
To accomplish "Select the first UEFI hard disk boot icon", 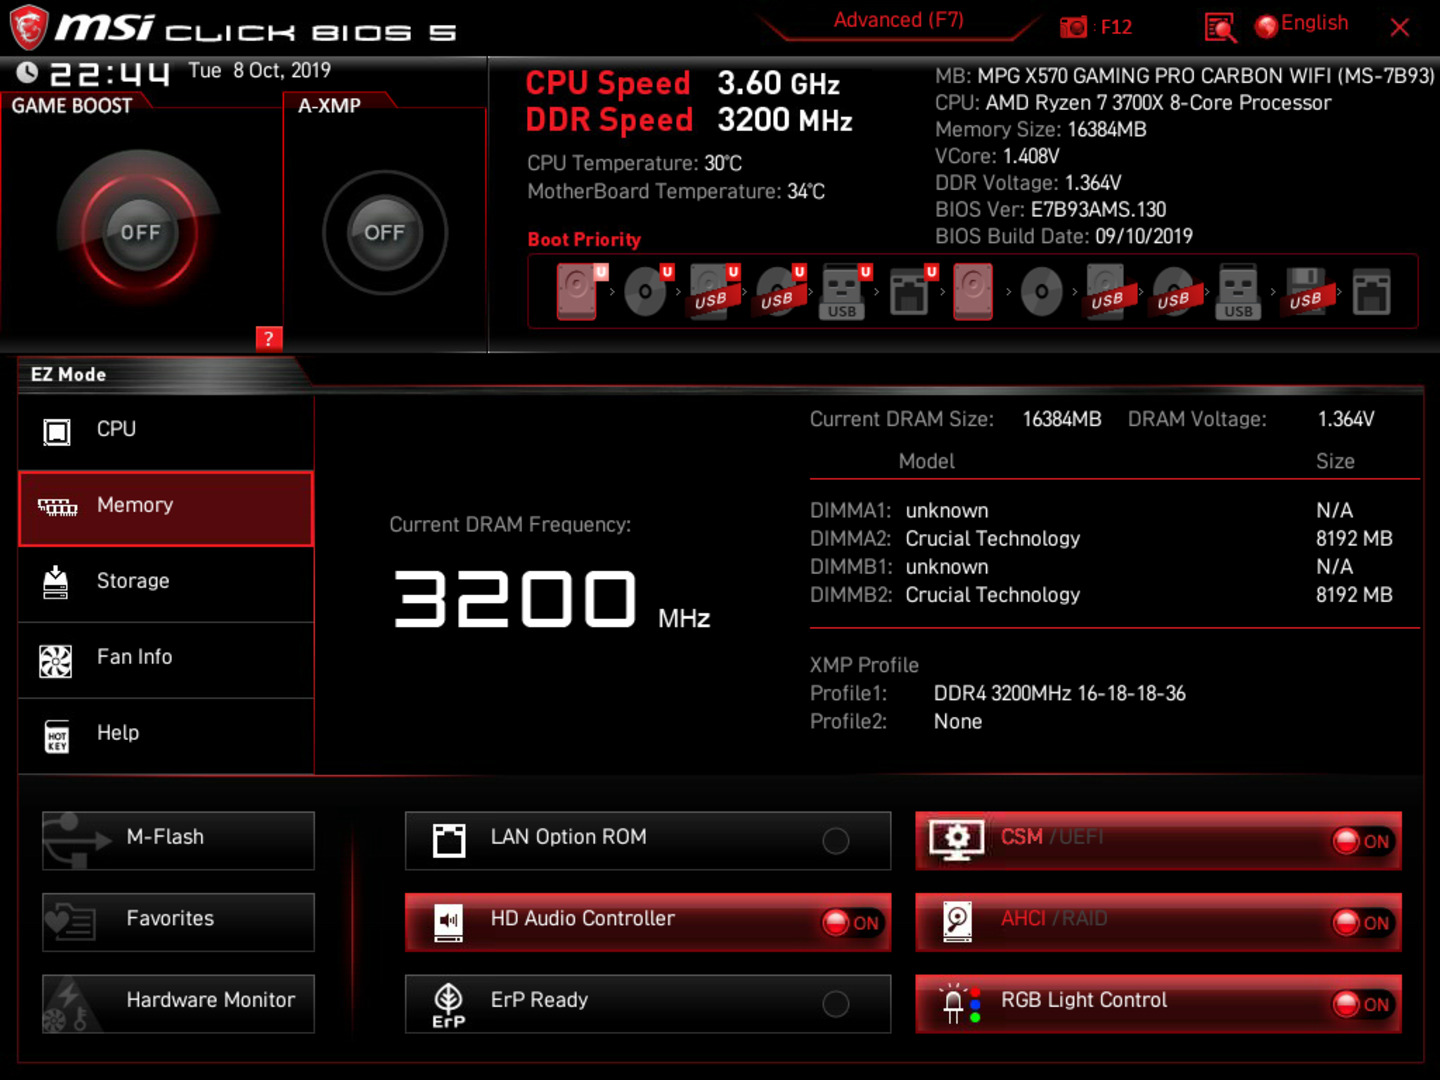I will 580,291.
